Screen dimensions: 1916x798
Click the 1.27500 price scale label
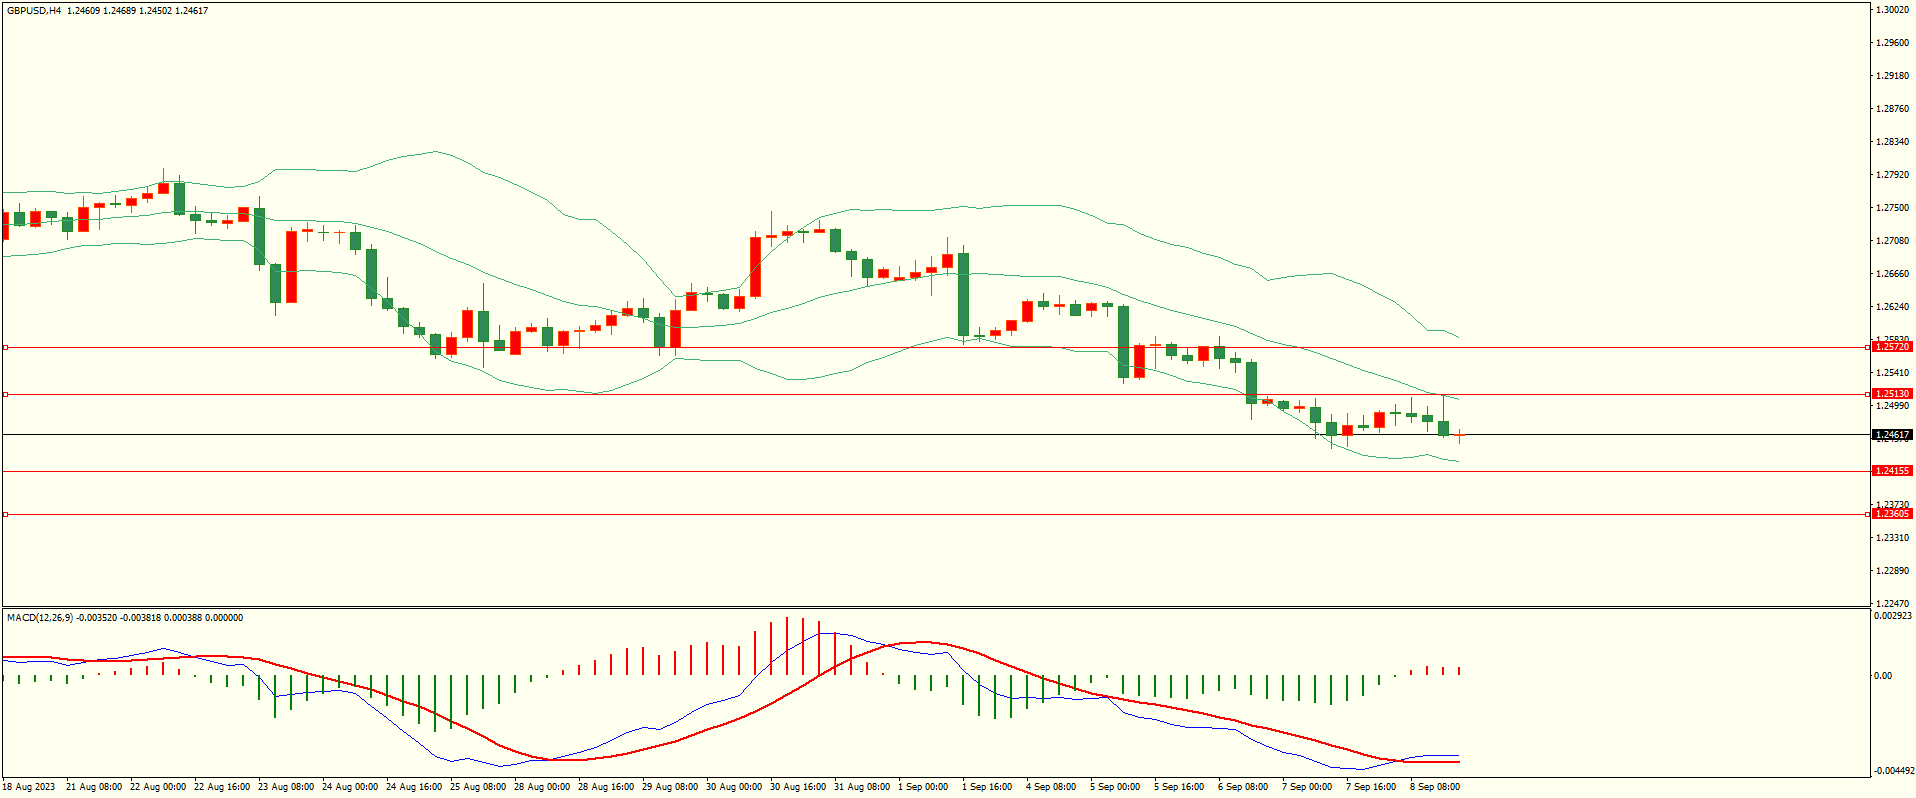coord(1892,208)
